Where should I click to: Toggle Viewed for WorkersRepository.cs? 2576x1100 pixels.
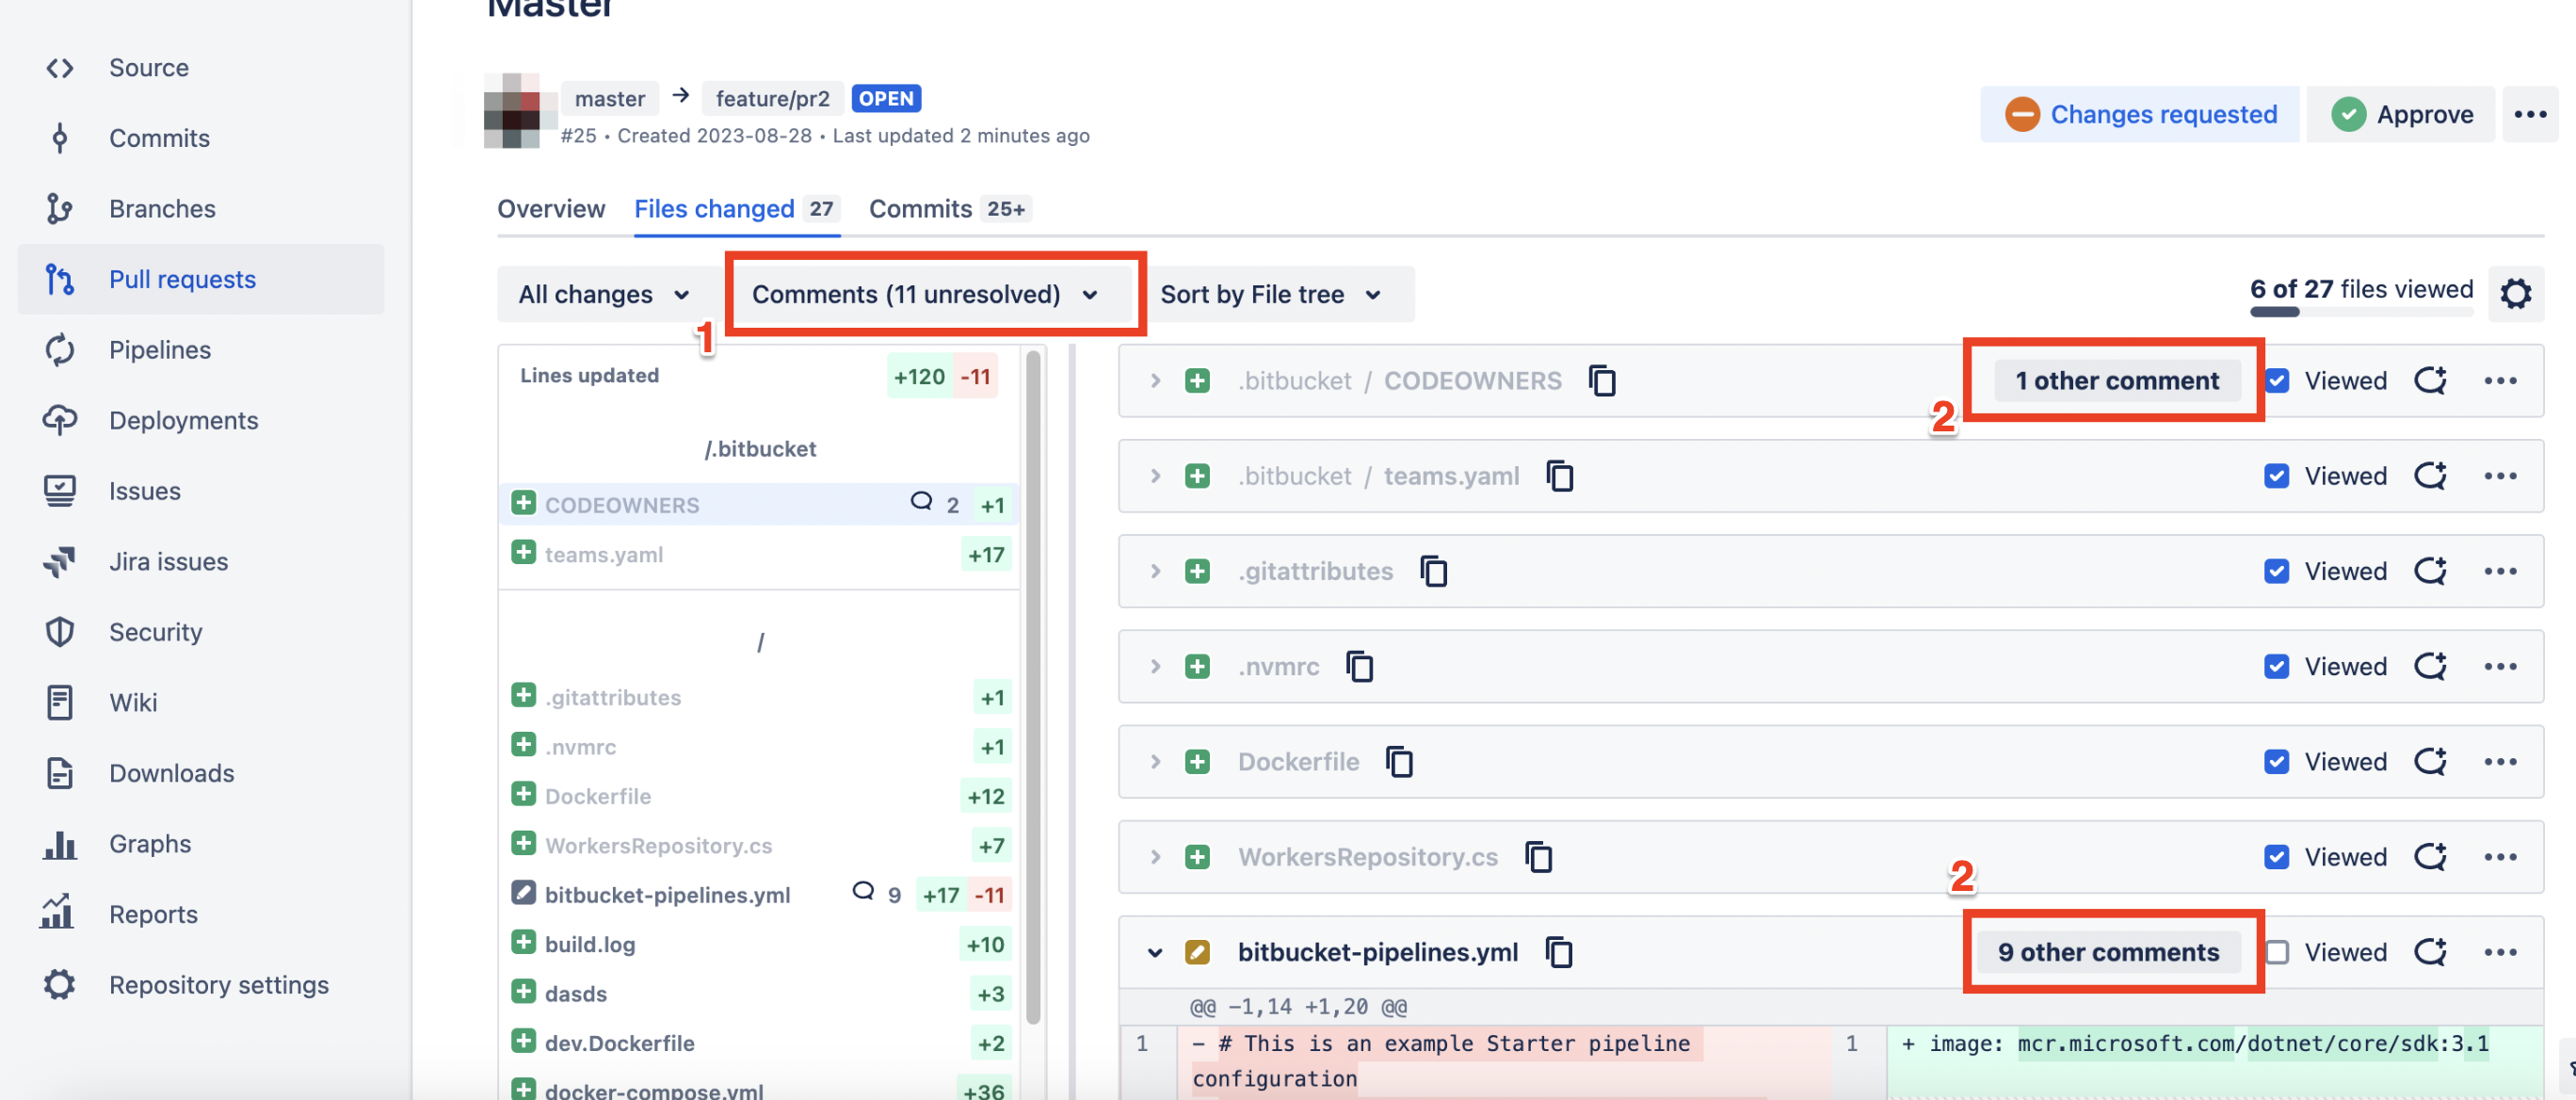tap(2277, 856)
